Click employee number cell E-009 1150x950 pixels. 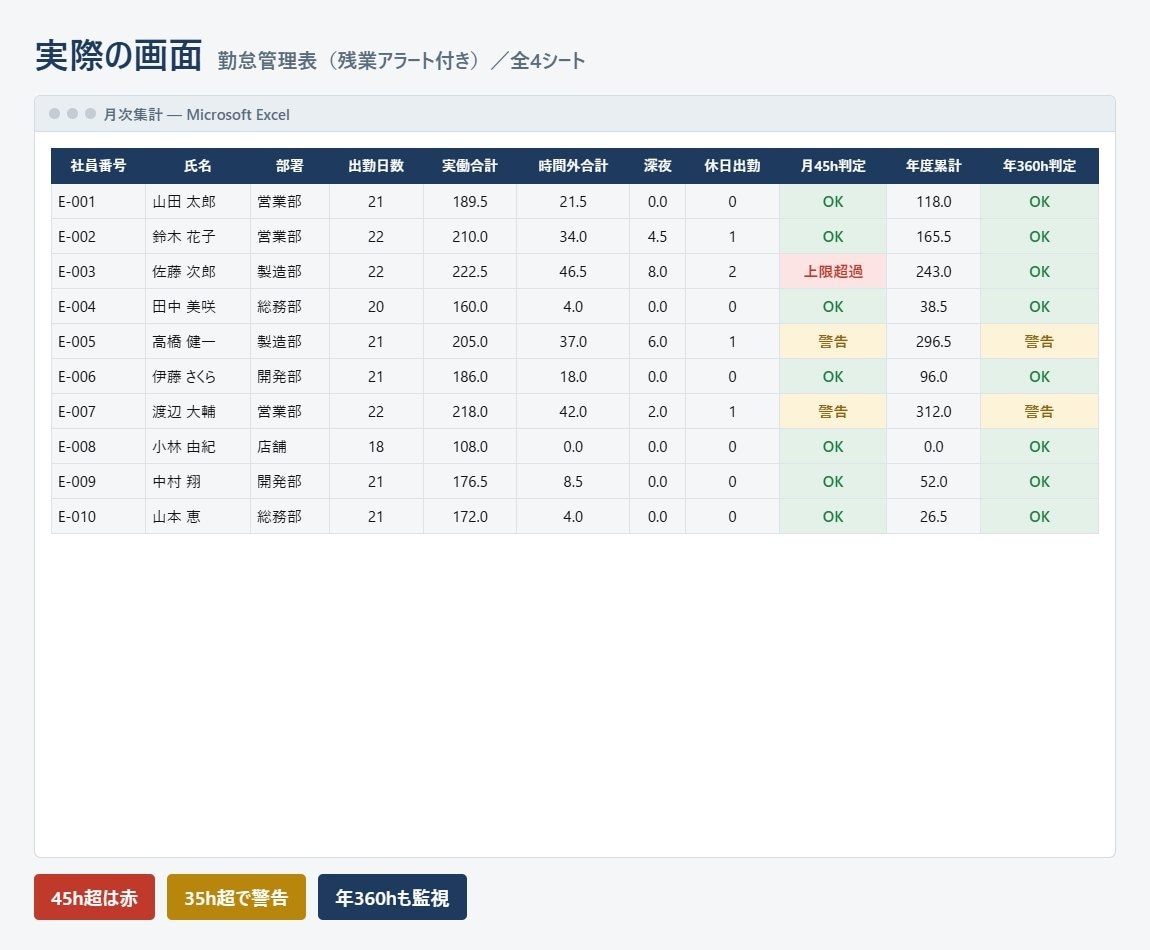[x=98, y=481]
